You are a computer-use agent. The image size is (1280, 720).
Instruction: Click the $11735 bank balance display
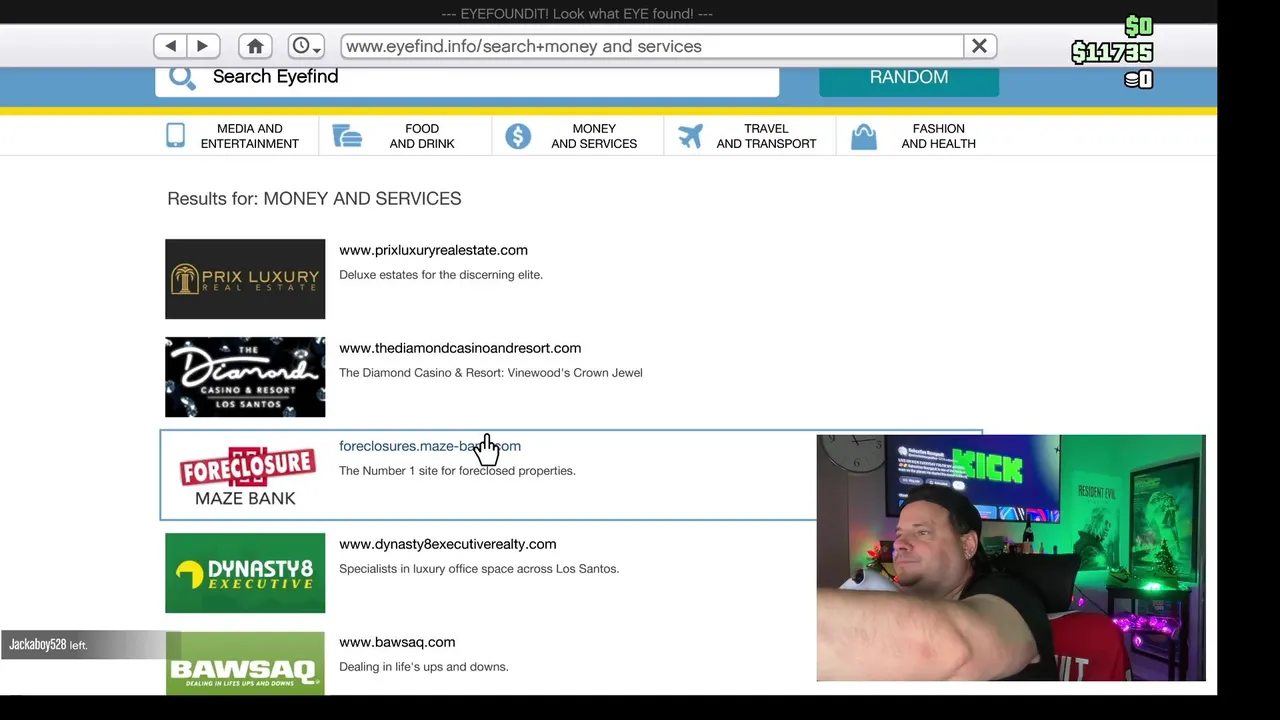[x=1112, y=52]
